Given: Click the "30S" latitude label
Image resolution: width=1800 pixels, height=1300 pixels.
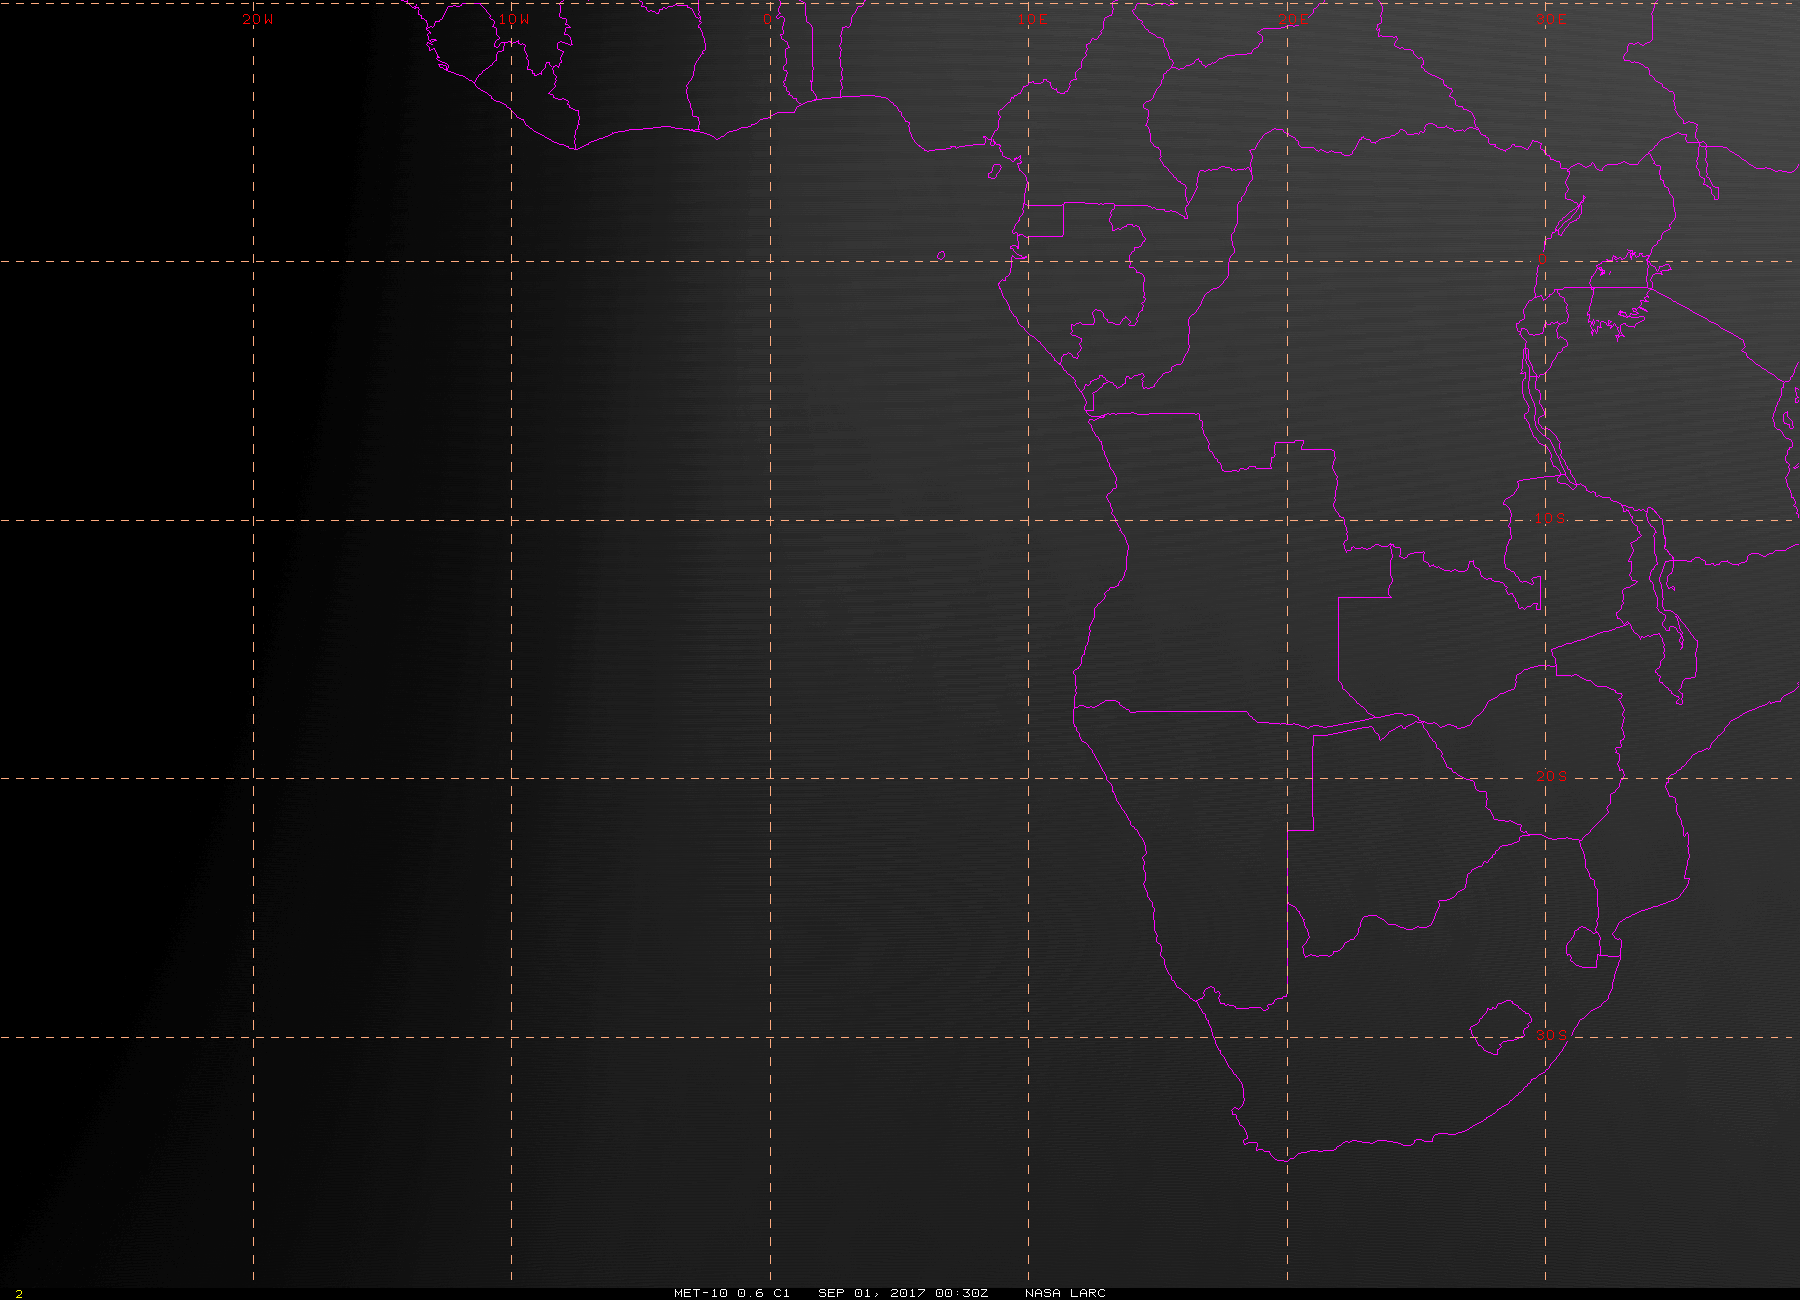Looking at the screenshot, I should [1551, 1034].
